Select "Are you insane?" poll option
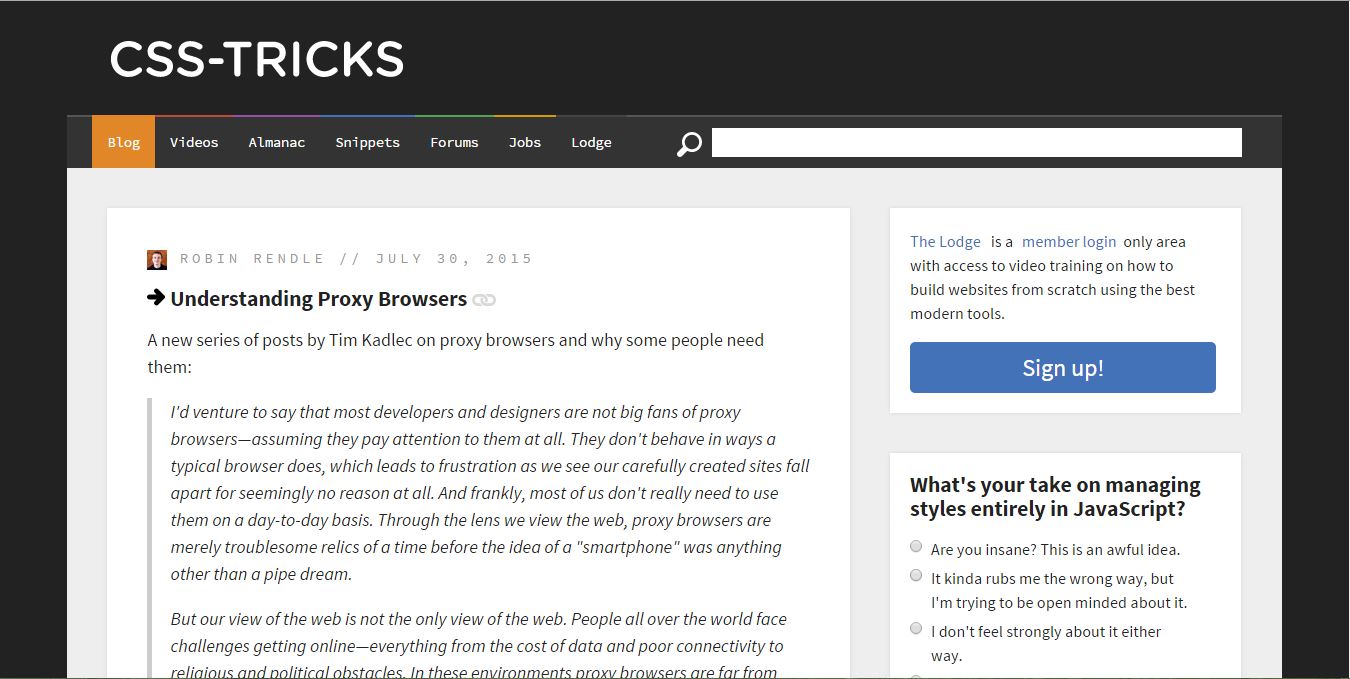Viewport: 1350px width, 679px height. tap(916, 546)
